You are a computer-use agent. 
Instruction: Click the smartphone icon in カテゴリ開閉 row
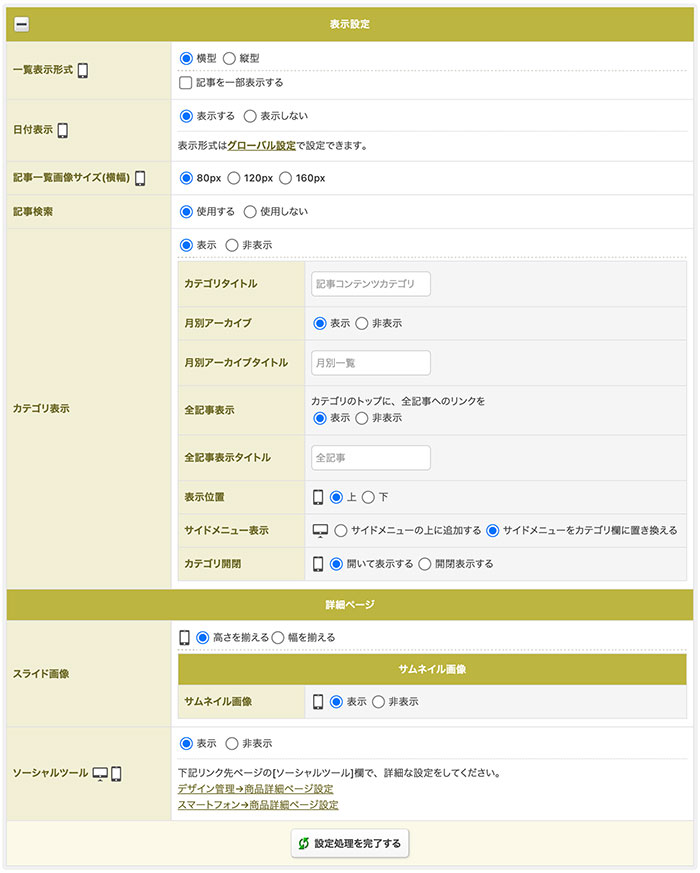click(318, 564)
